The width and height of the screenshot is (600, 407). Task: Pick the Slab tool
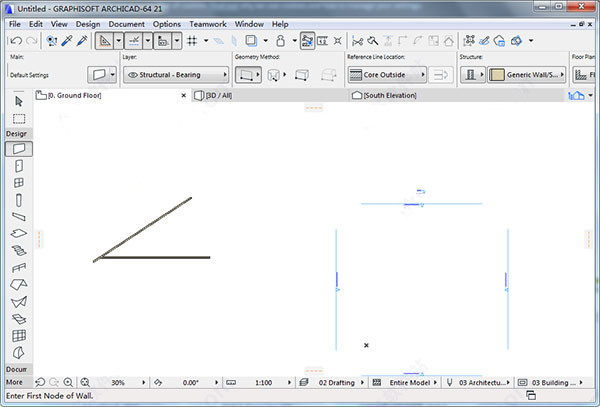click(19, 233)
